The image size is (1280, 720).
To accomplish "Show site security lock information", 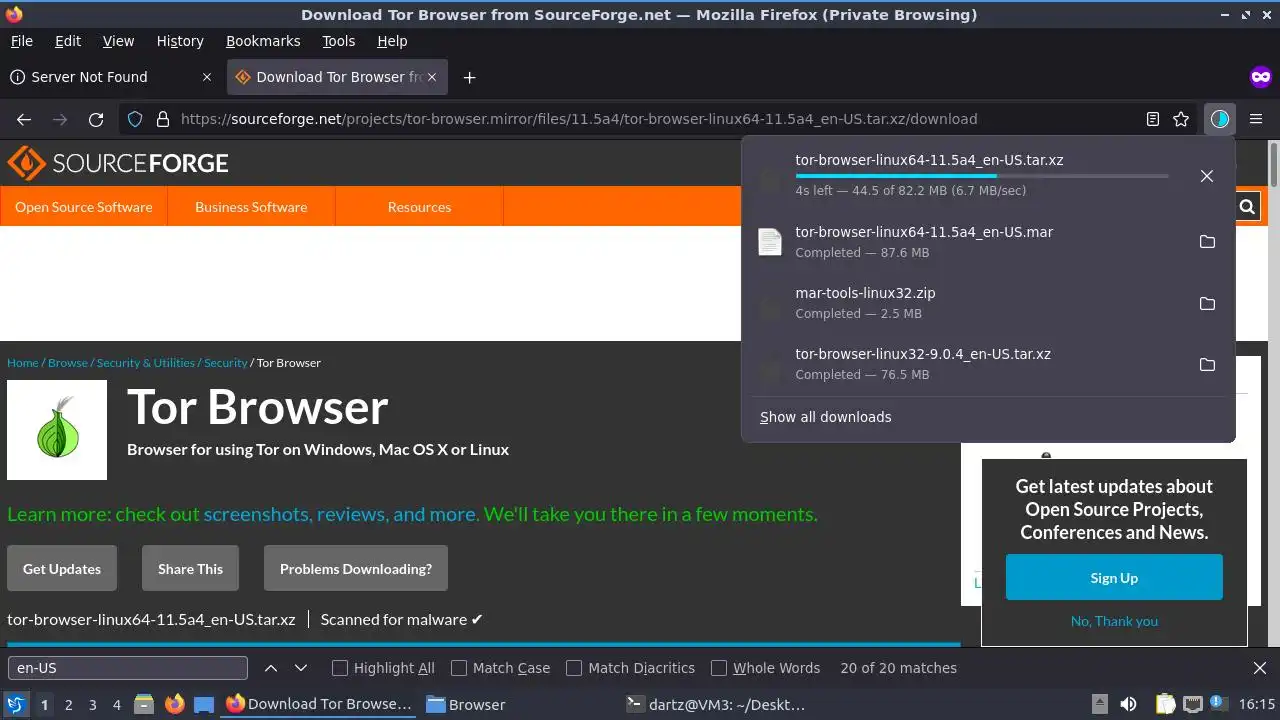I will [x=163, y=119].
